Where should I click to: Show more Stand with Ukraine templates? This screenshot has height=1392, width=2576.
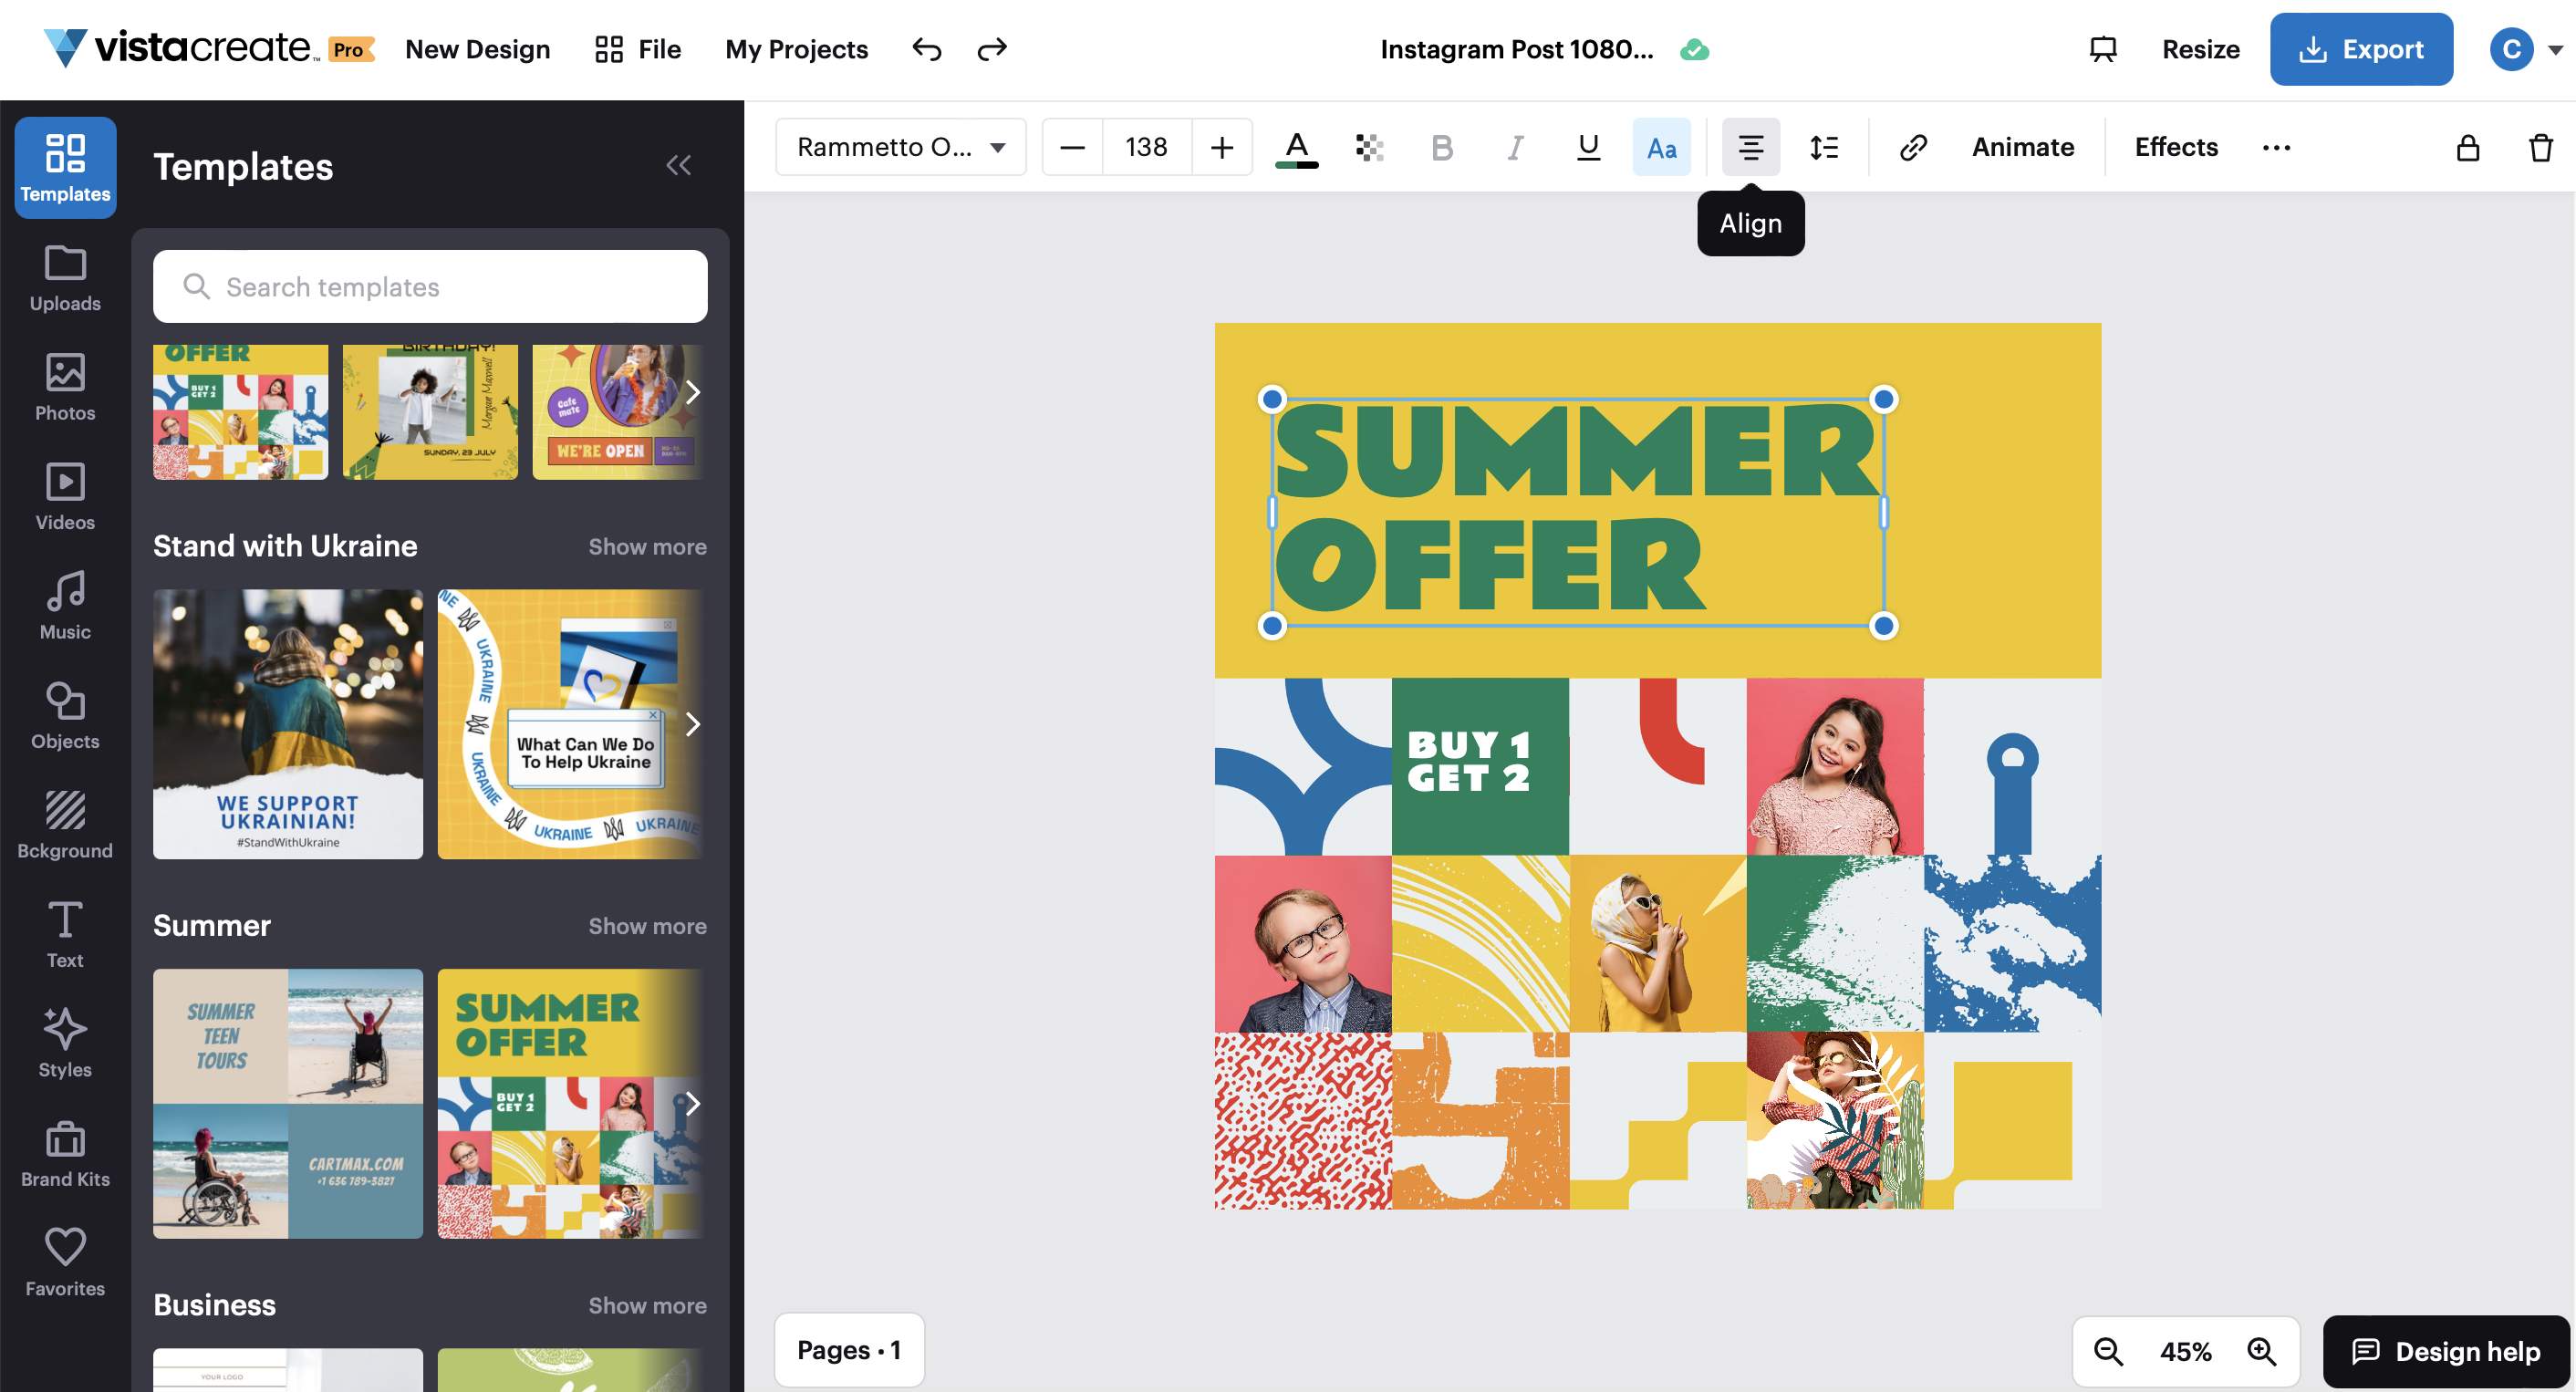point(647,547)
